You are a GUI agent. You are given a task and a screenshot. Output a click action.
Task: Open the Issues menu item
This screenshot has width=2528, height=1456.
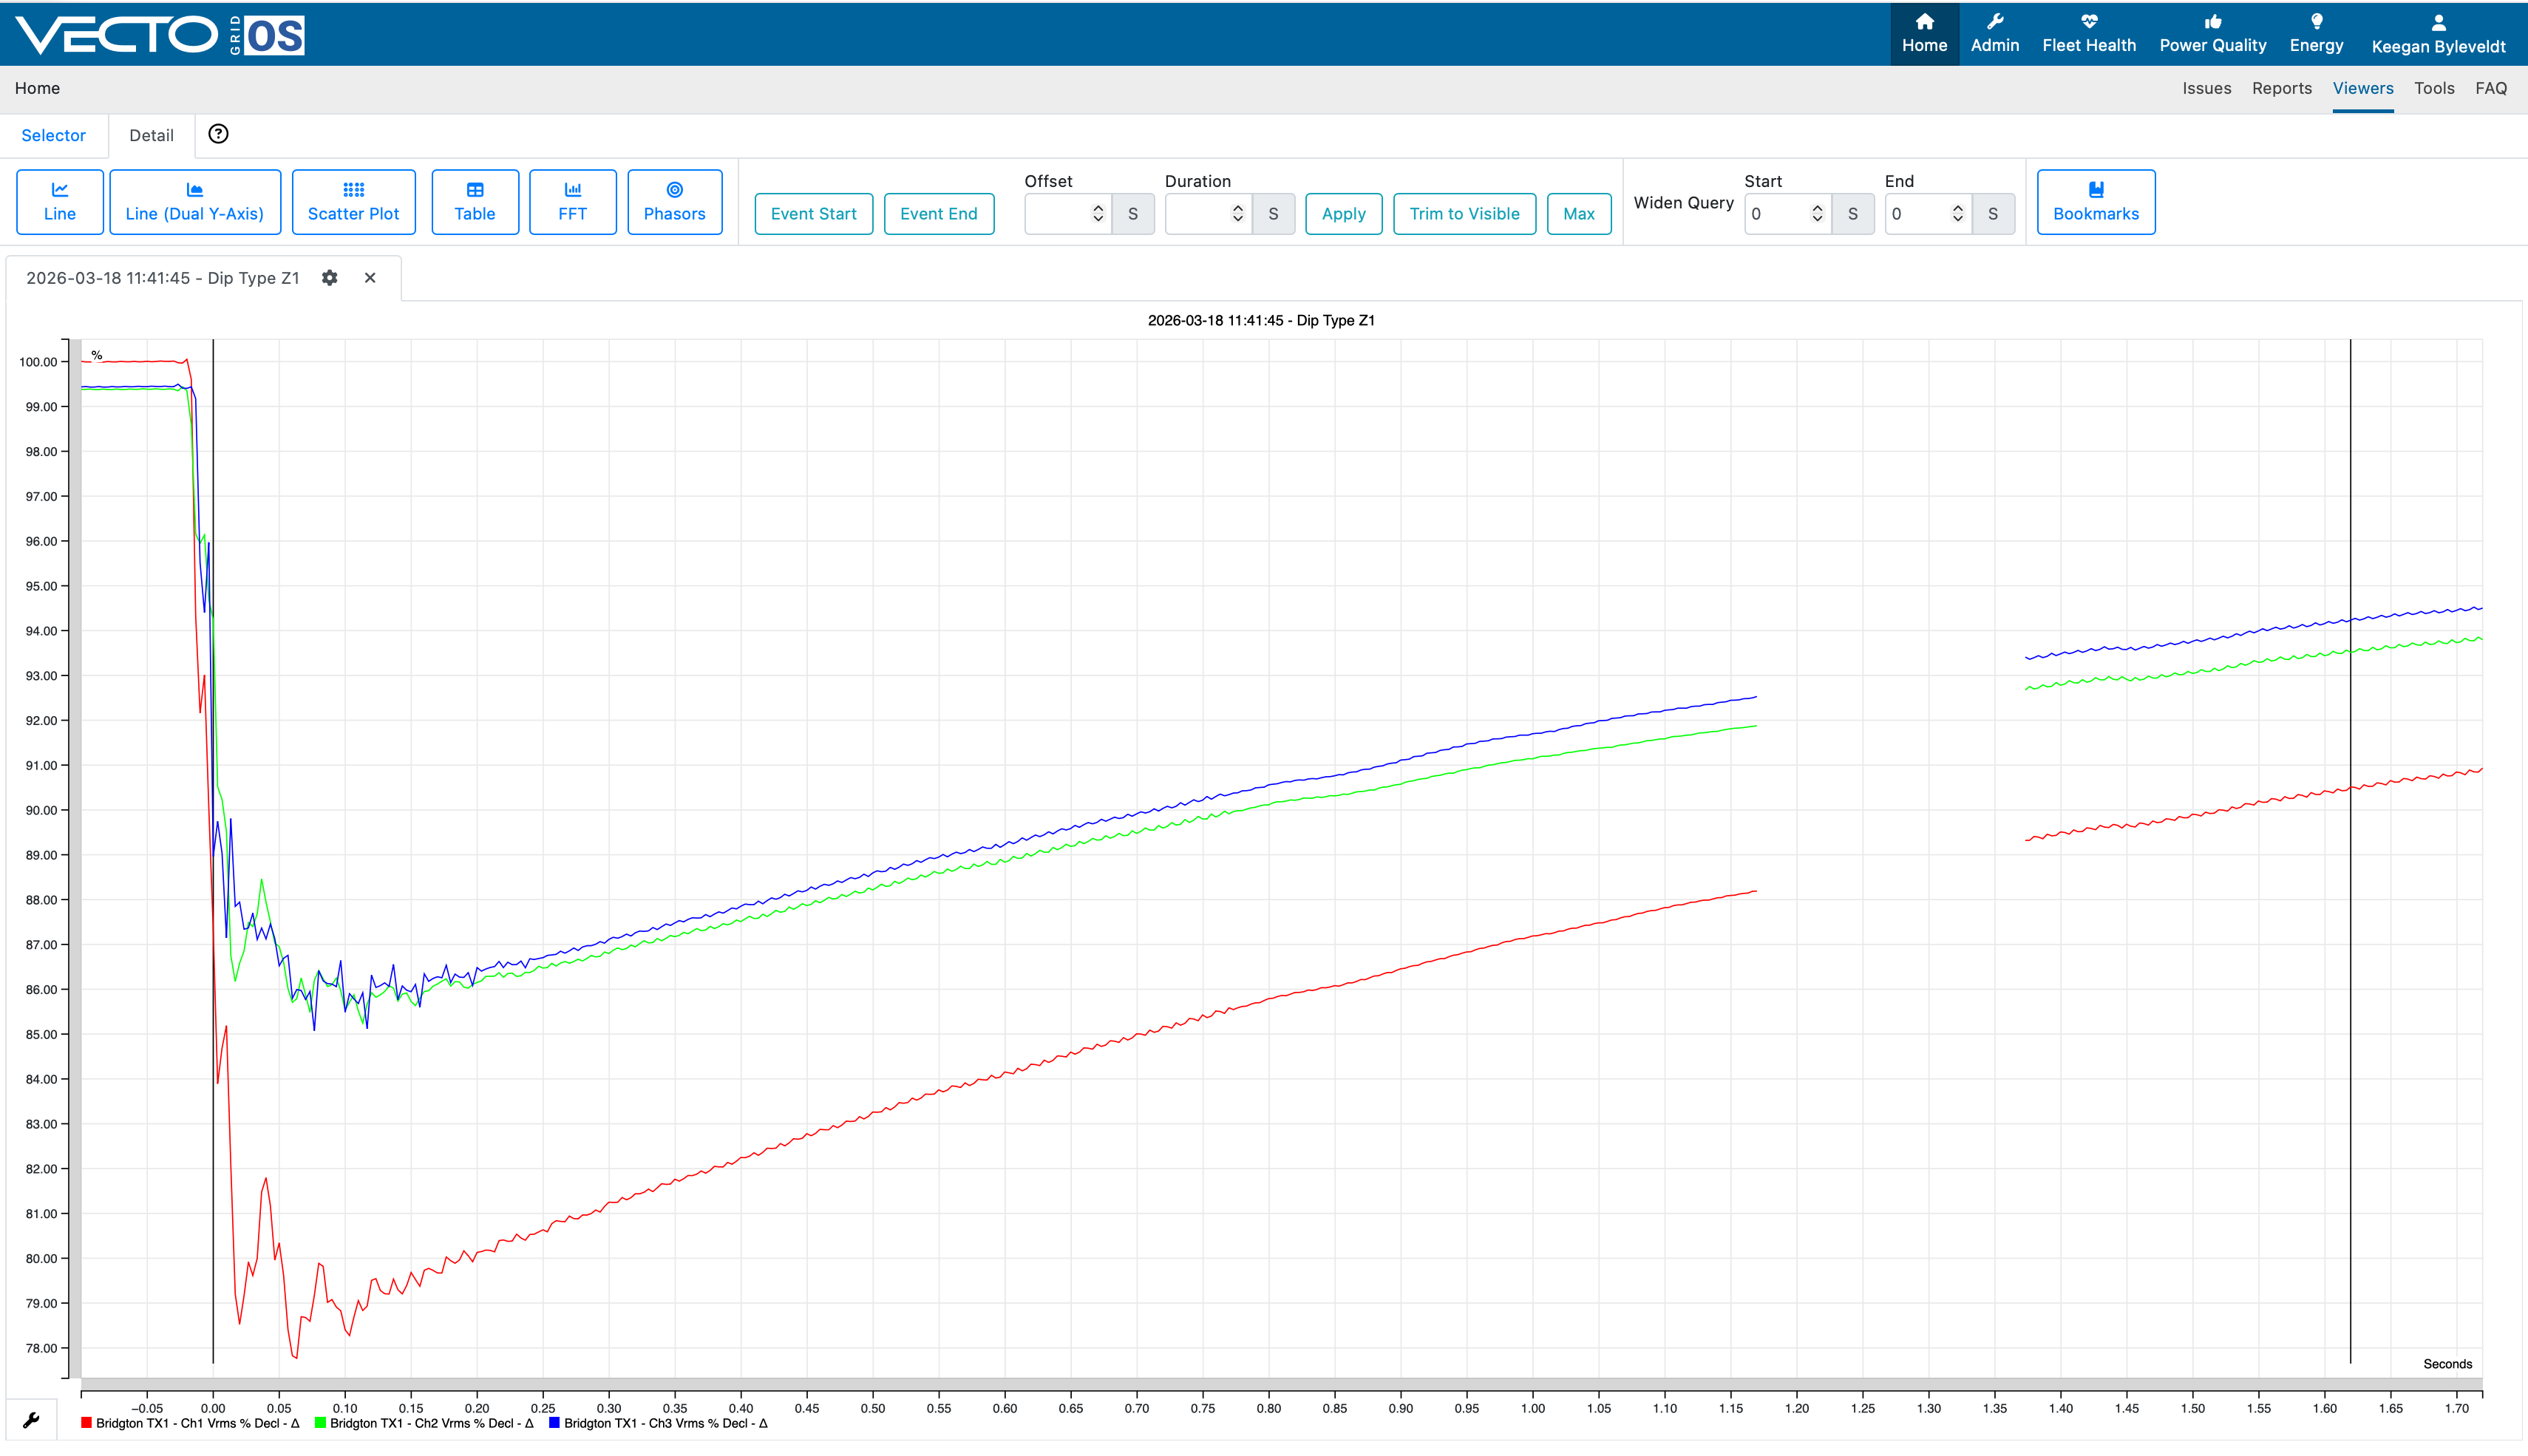[2206, 88]
